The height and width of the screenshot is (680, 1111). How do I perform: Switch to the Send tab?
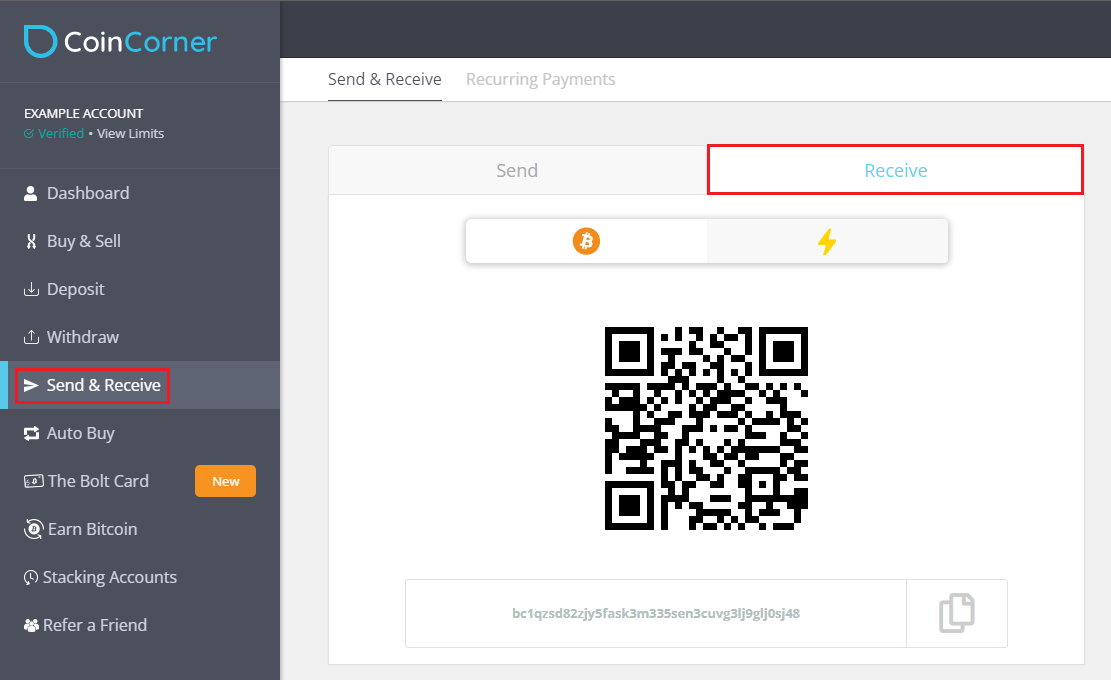click(x=517, y=170)
